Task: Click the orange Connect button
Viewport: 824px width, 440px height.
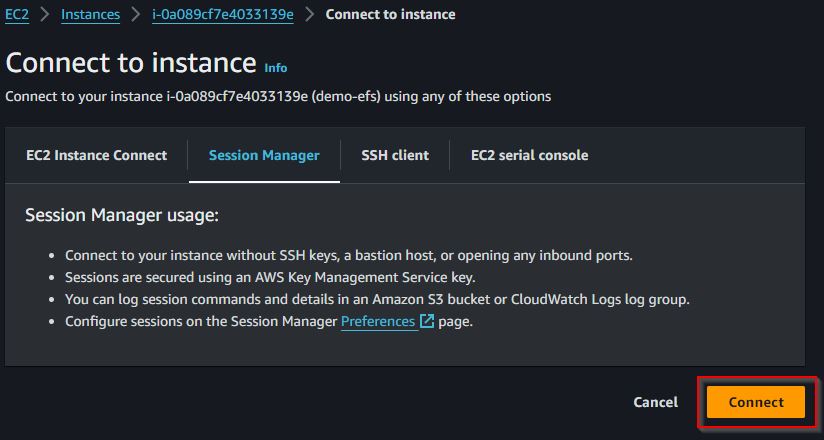Action: [756, 402]
